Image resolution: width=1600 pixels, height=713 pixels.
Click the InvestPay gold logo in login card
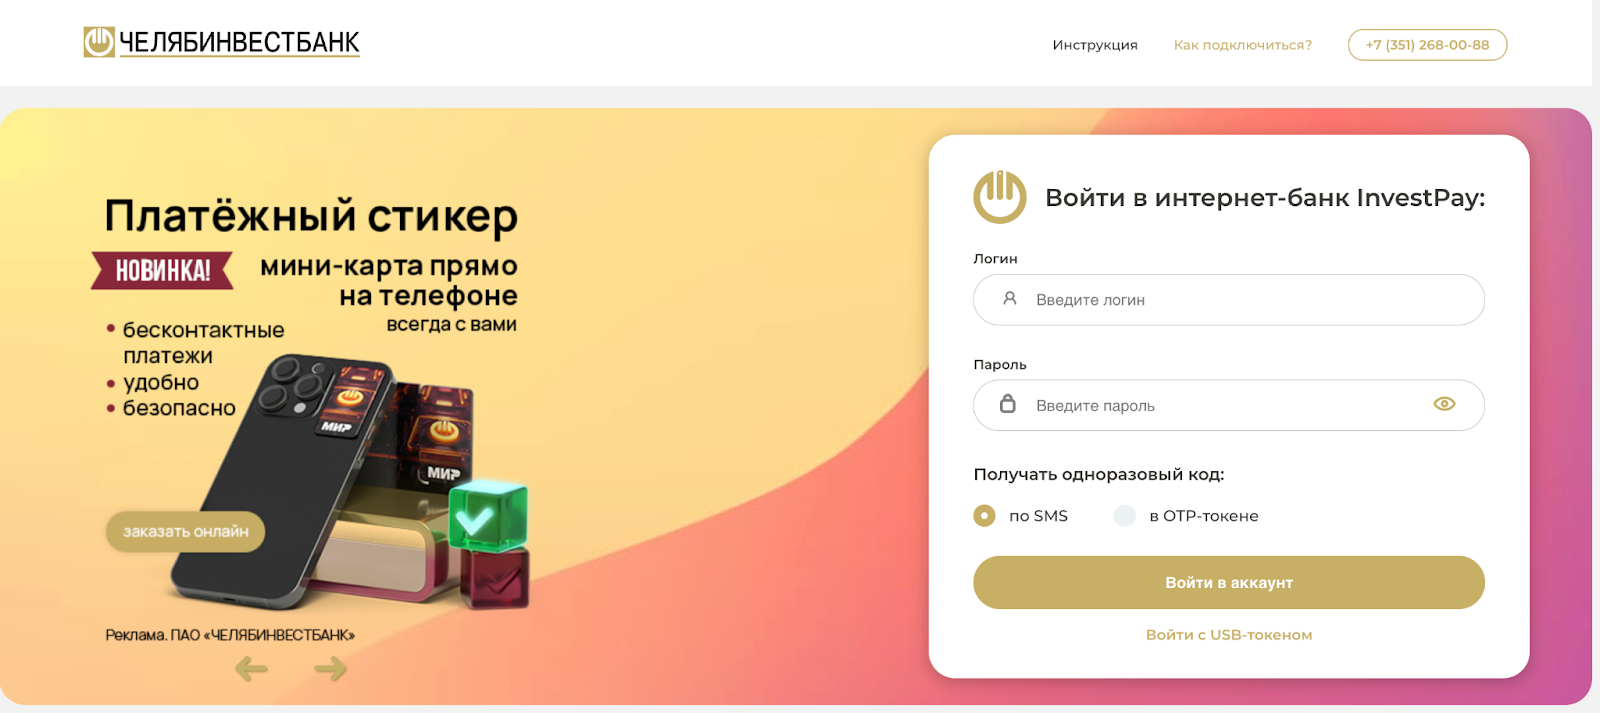(x=999, y=197)
